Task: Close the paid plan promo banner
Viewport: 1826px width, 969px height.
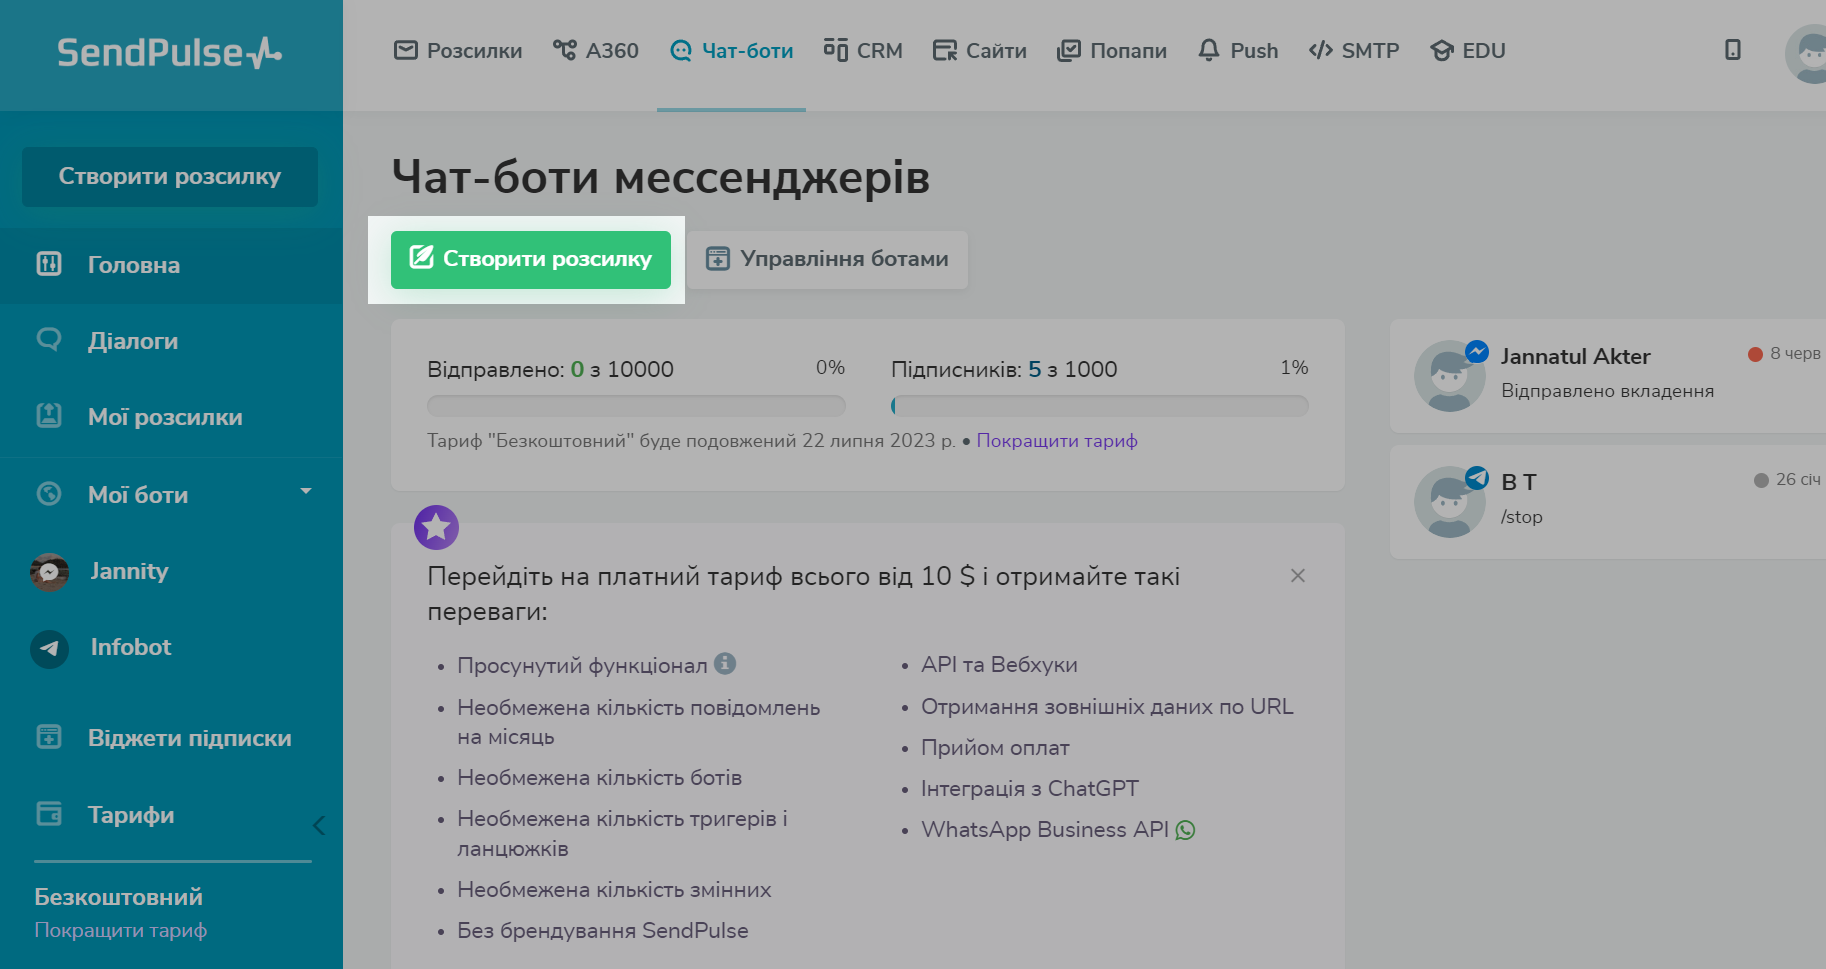Action: point(1297,576)
